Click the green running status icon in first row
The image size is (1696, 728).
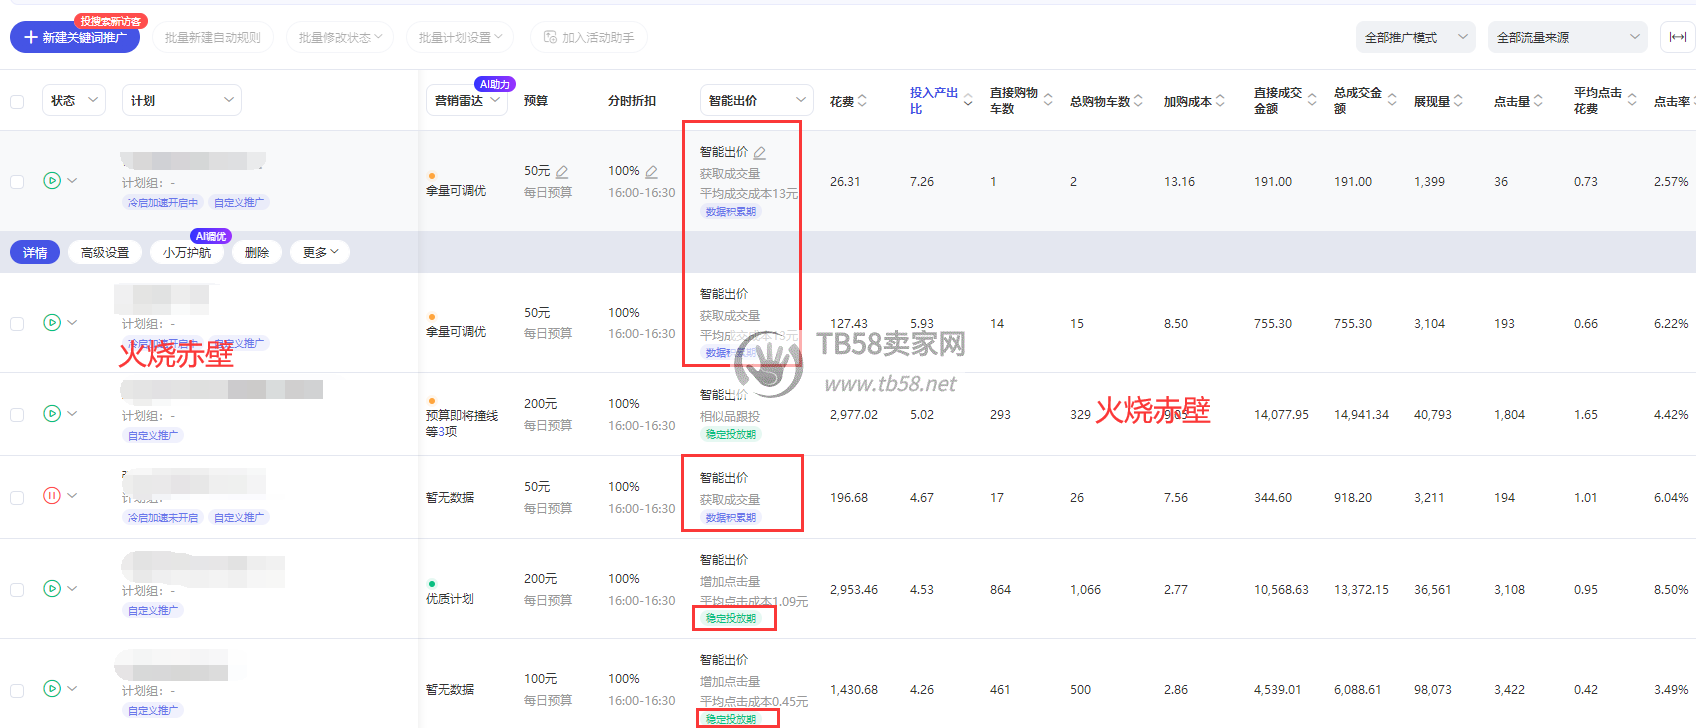pos(52,181)
